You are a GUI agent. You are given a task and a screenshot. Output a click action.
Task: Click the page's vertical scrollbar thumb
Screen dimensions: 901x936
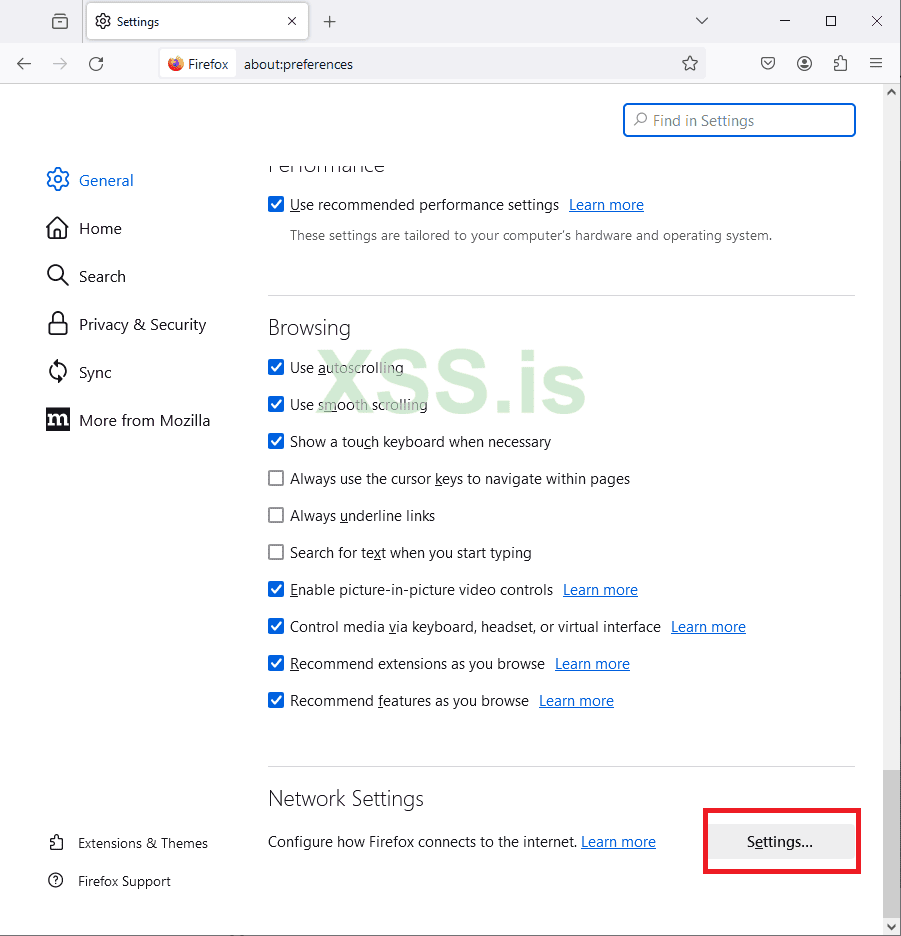[x=891, y=842]
